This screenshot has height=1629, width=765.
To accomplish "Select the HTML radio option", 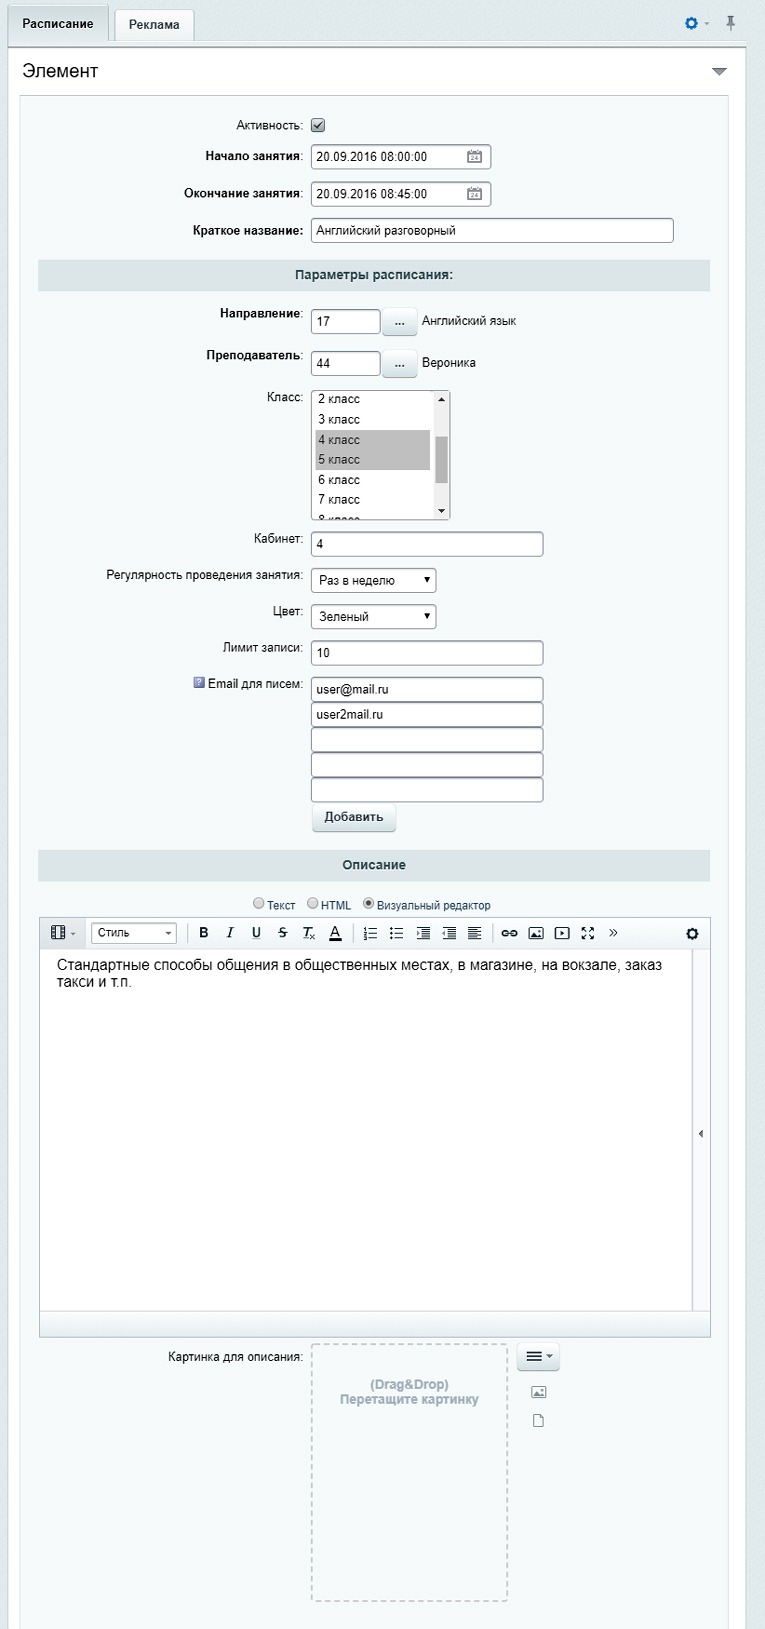I will click(313, 904).
